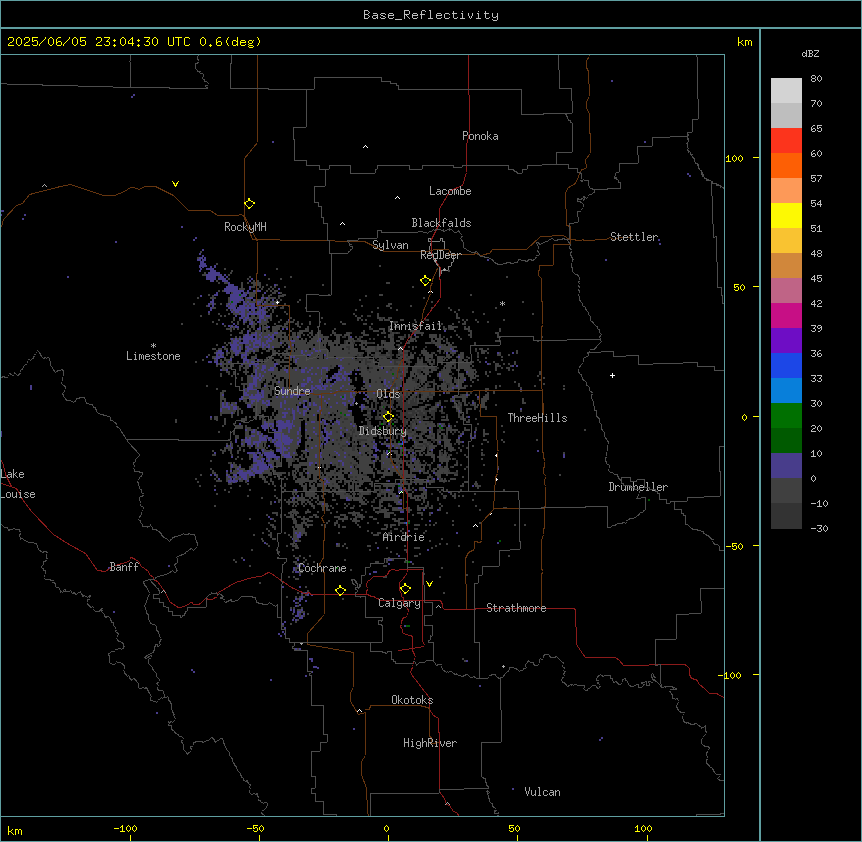The height and width of the screenshot is (842, 862).
Task: Click the yellow diamond marker above Calgary label
Action: coord(405,589)
